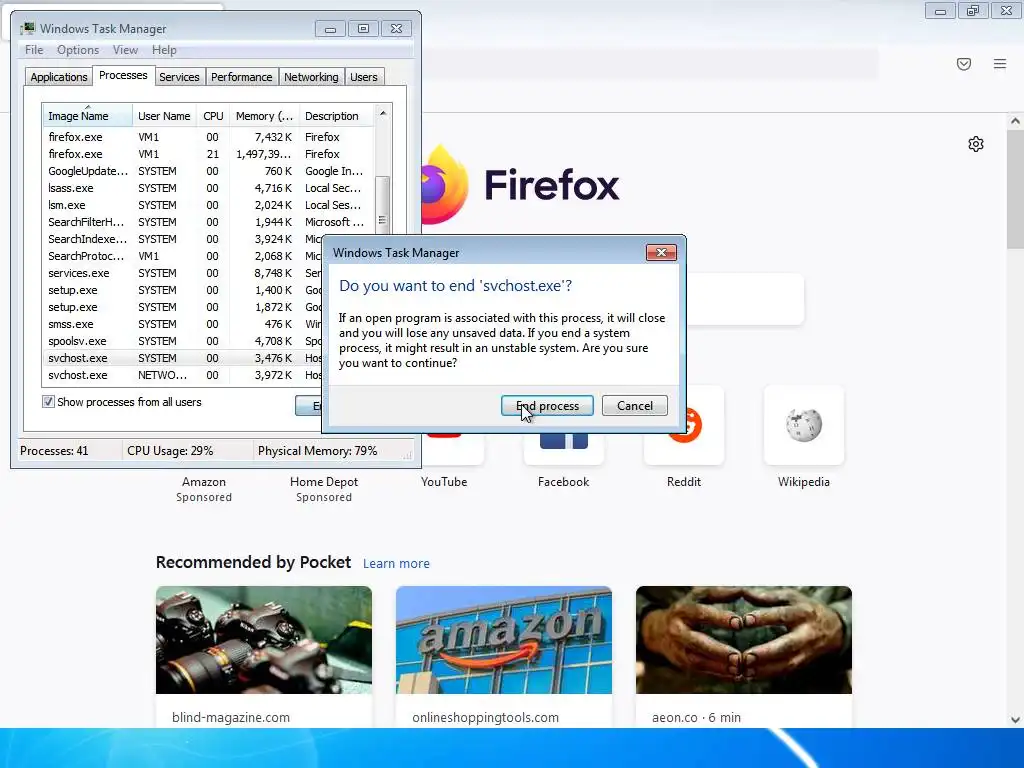Open the hands article thumbnail from aeon.co
Viewport: 1024px width, 768px height.
click(x=744, y=640)
